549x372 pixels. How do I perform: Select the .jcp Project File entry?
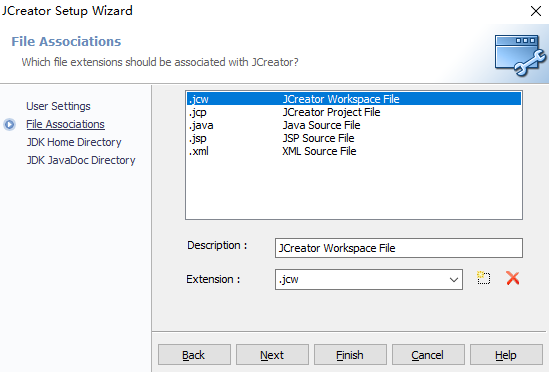[354, 112]
